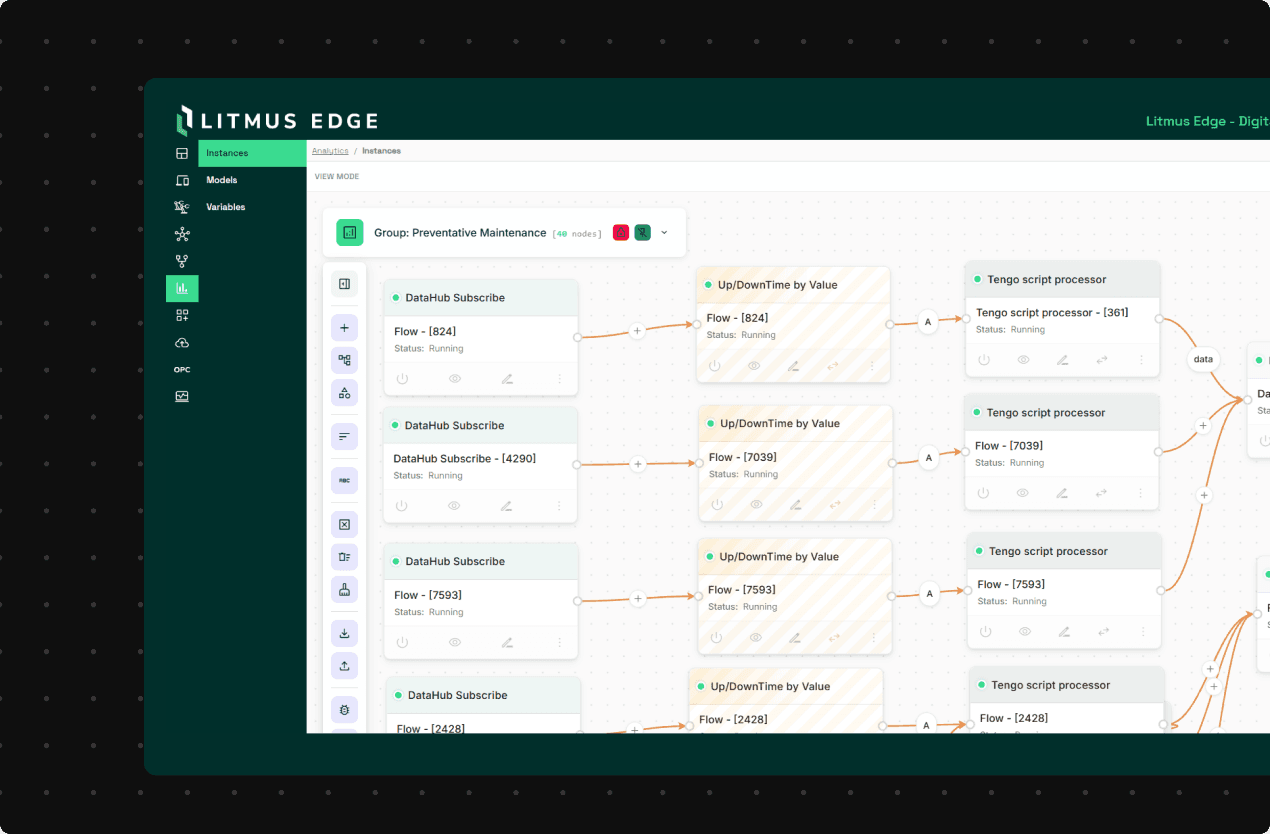
Task: Toggle power on DataHub Subscribe Flow [824]
Action: (x=402, y=379)
